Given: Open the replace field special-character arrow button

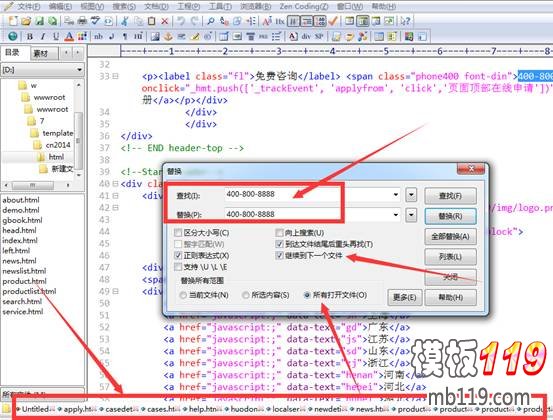Looking at the screenshot, I should (x=411, y=215).
